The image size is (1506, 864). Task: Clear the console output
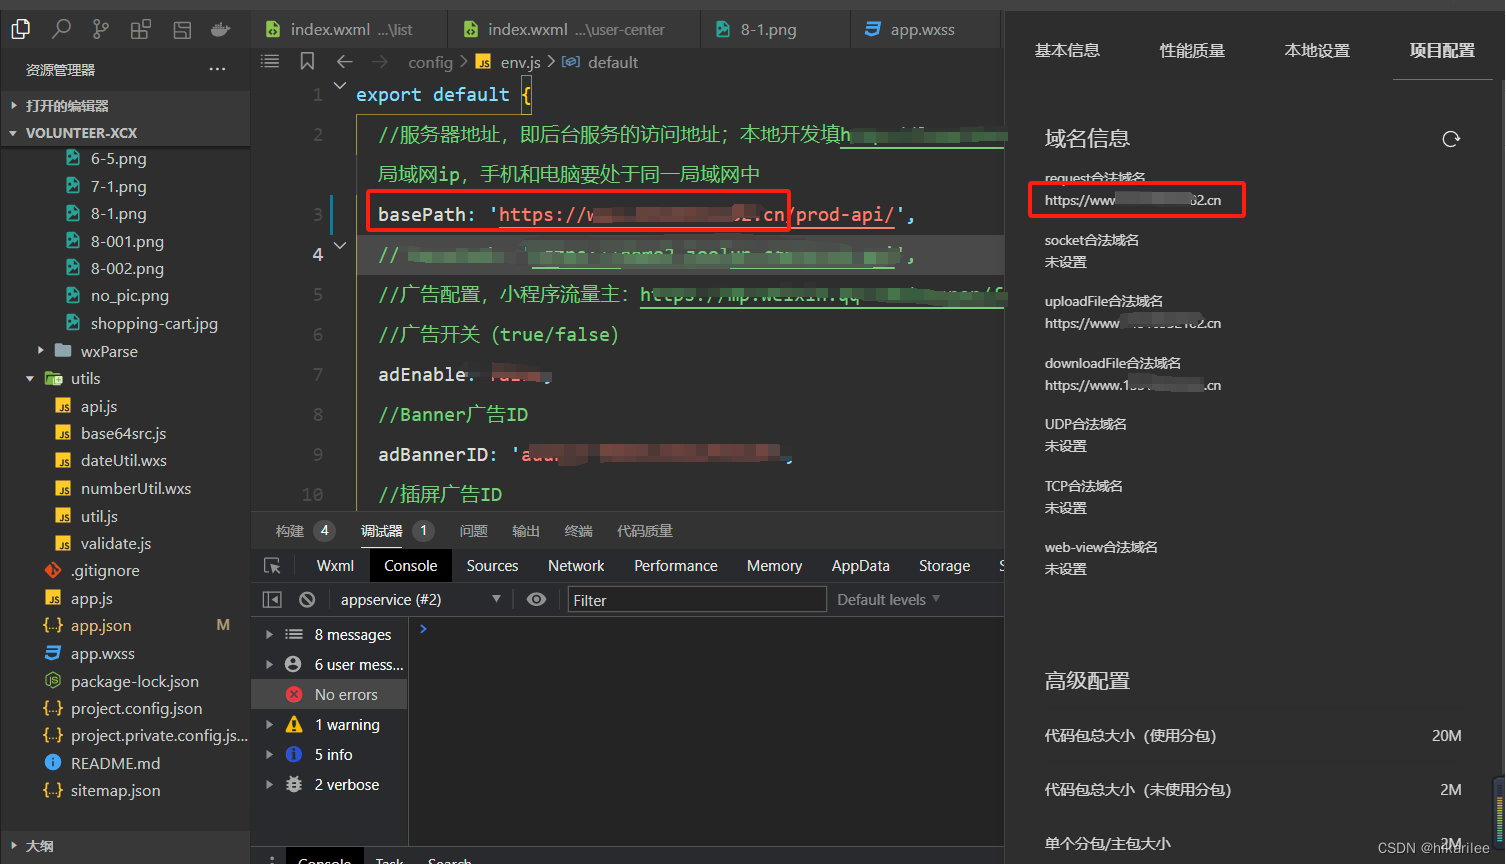[x=309, y=598]
